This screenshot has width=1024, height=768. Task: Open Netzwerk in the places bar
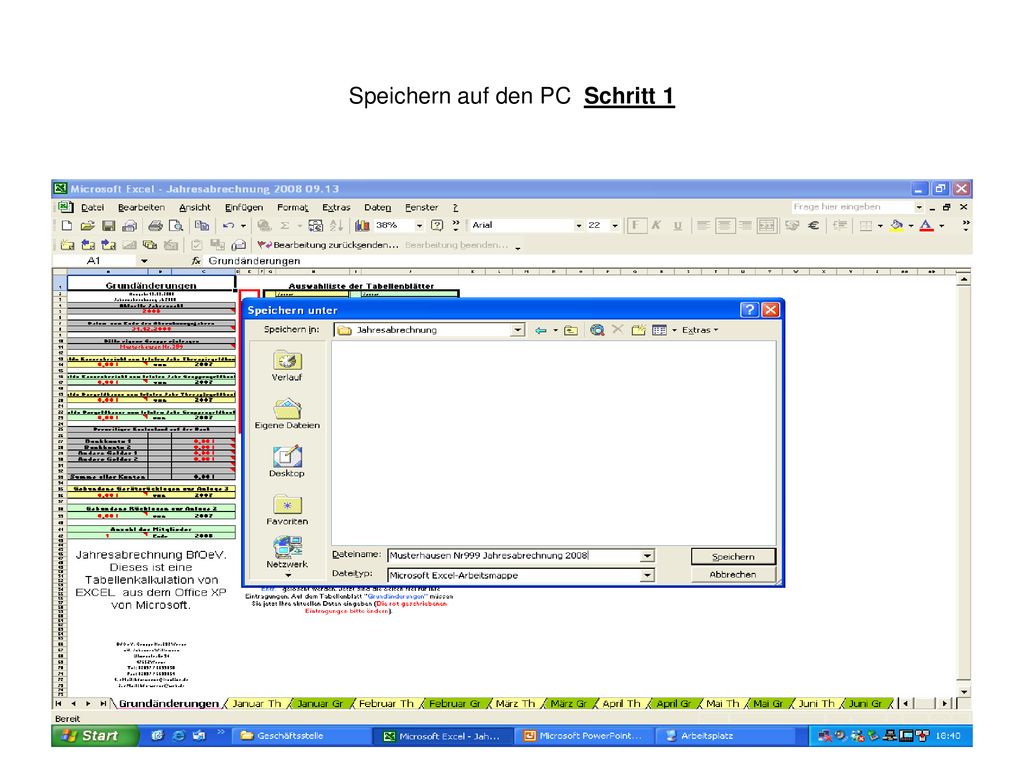(x=287, y=552)
